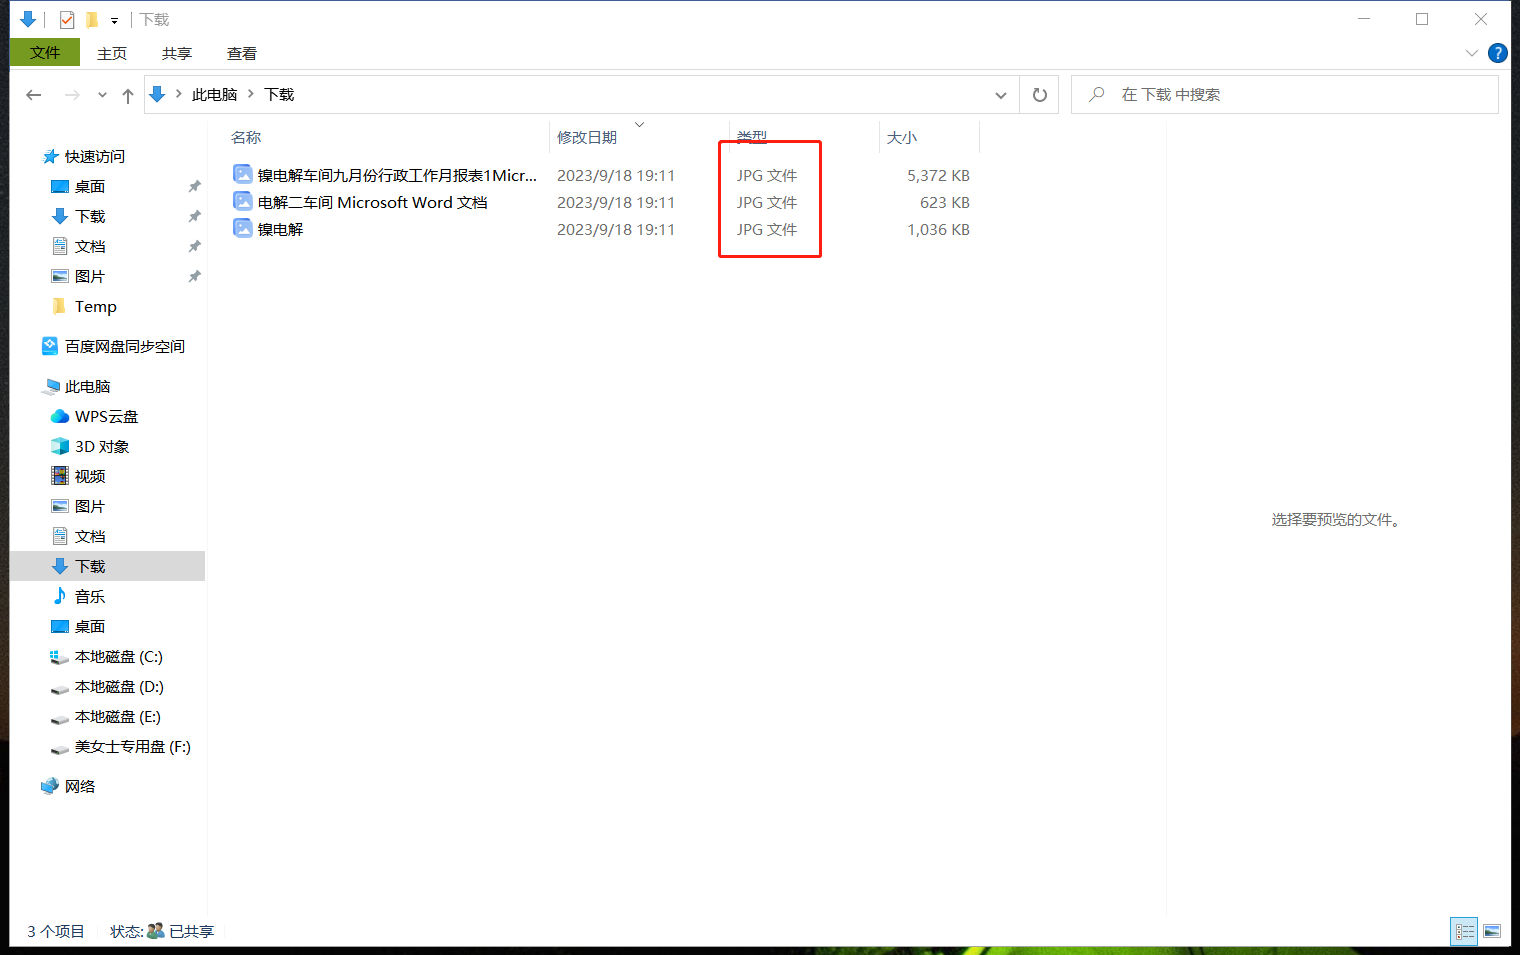Open the quick access toolbar customize dropdown
The image size is (1520, 955).
[114, 20]
